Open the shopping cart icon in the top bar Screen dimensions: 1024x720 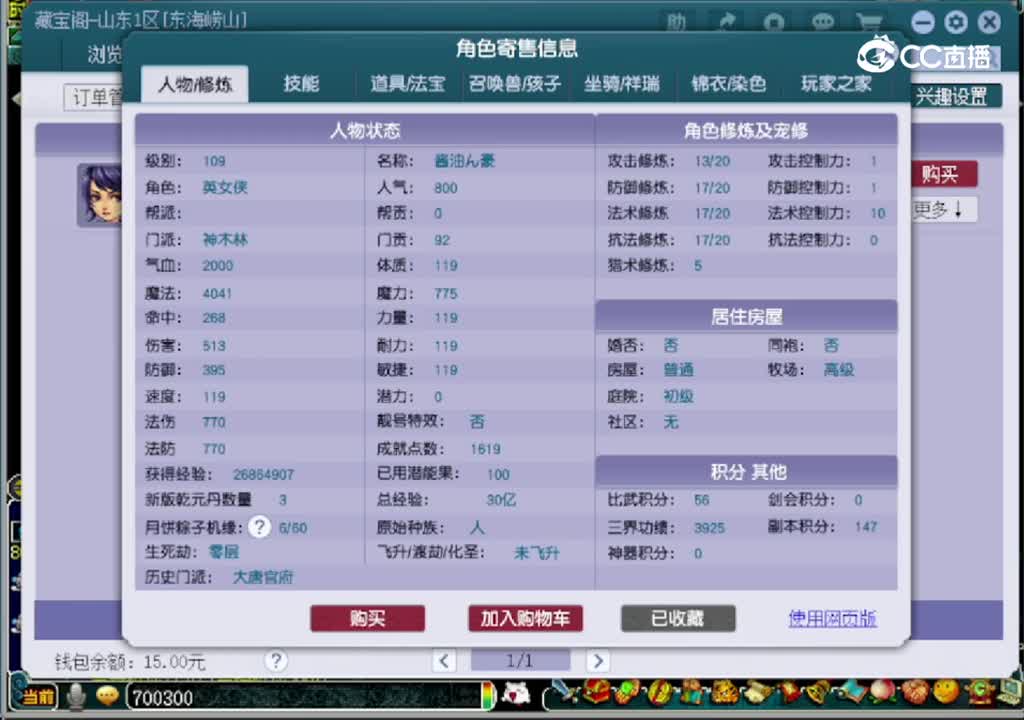870,22
